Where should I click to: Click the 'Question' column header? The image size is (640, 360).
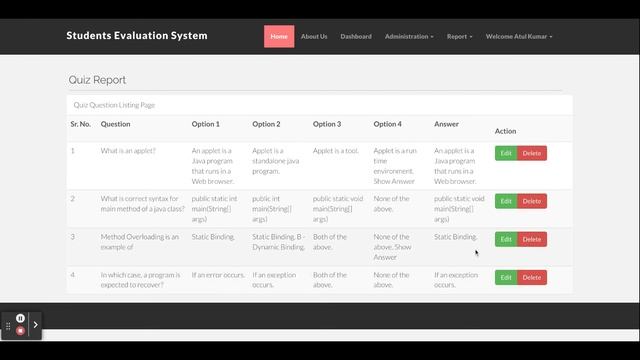click(x=116, y=124)
